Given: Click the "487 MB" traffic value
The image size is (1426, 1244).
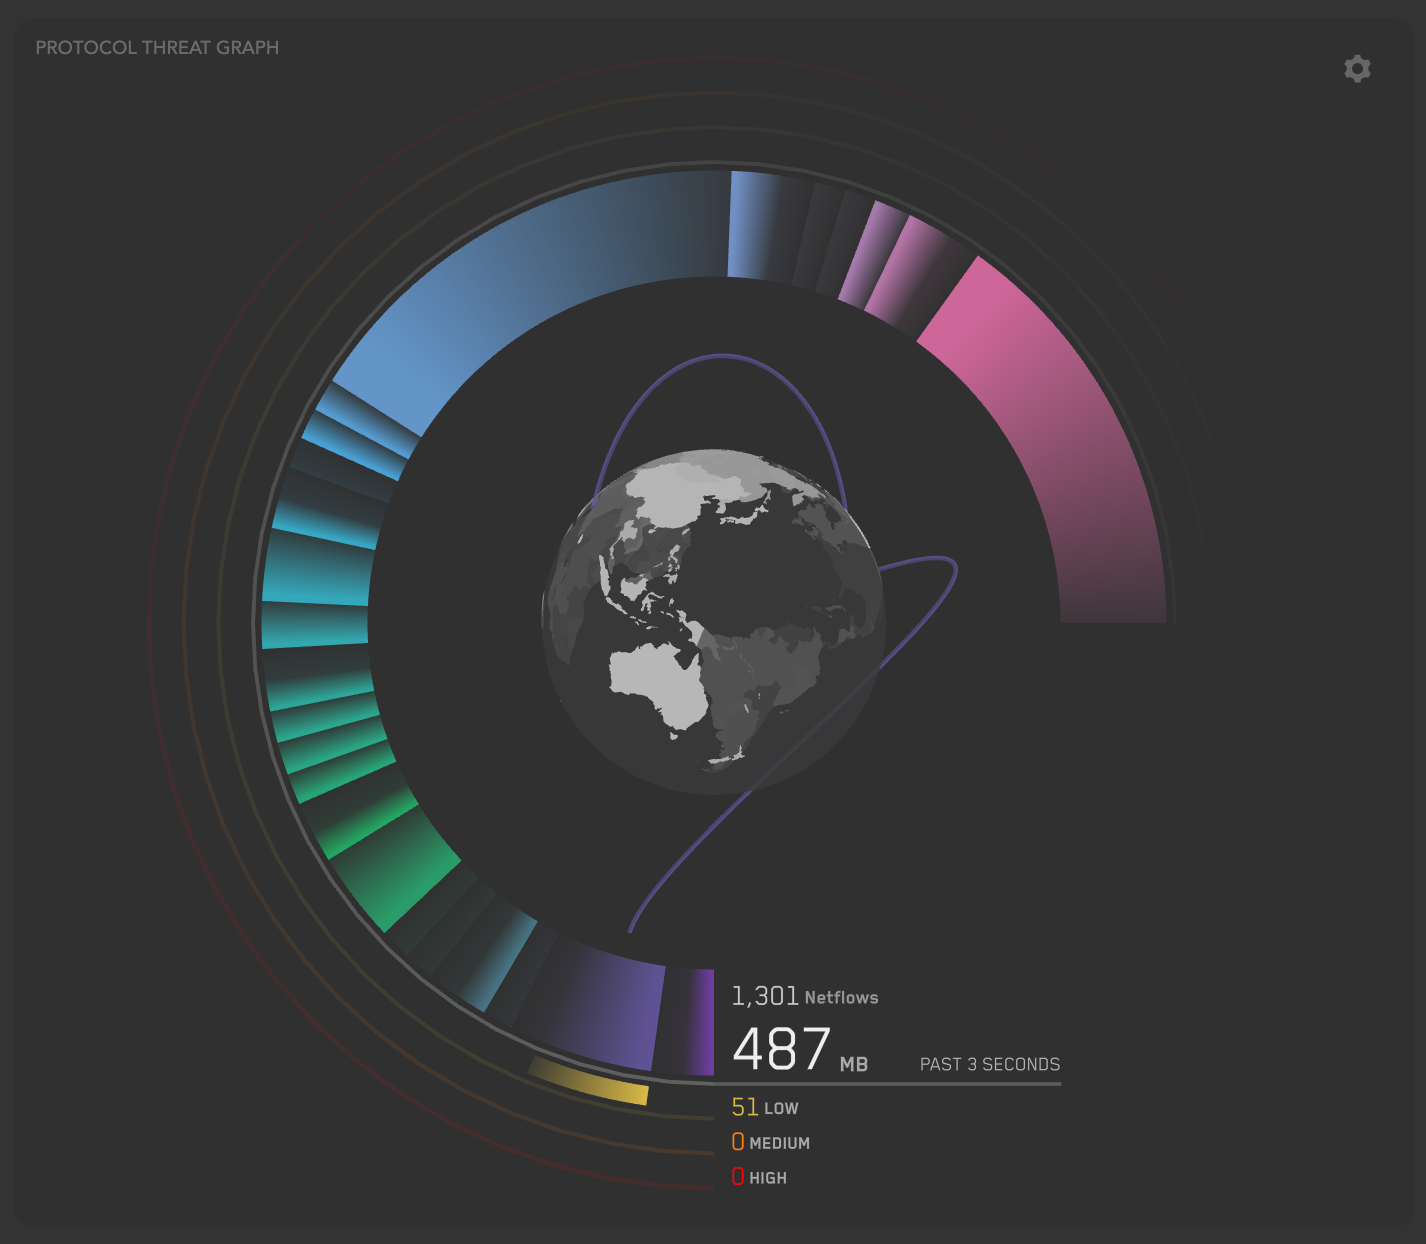Looking at the screenshot, I should pos(800,1050).
